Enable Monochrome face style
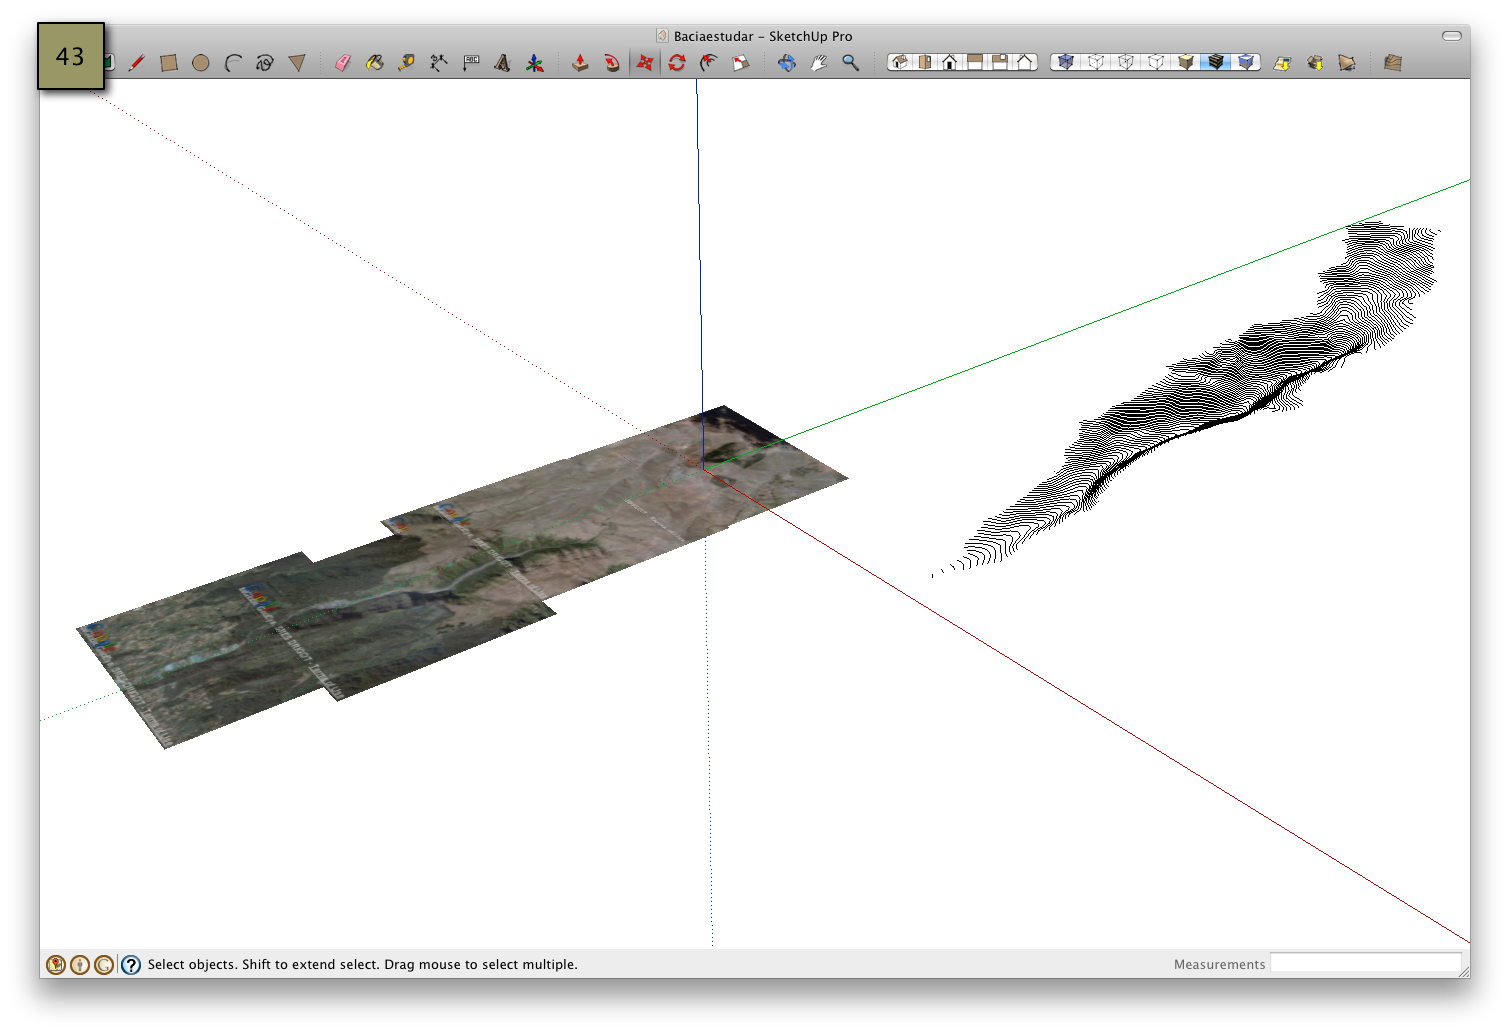The height and width of the screenshot is (1033, 1510). pyautogui.click(x=1247, y=62)
